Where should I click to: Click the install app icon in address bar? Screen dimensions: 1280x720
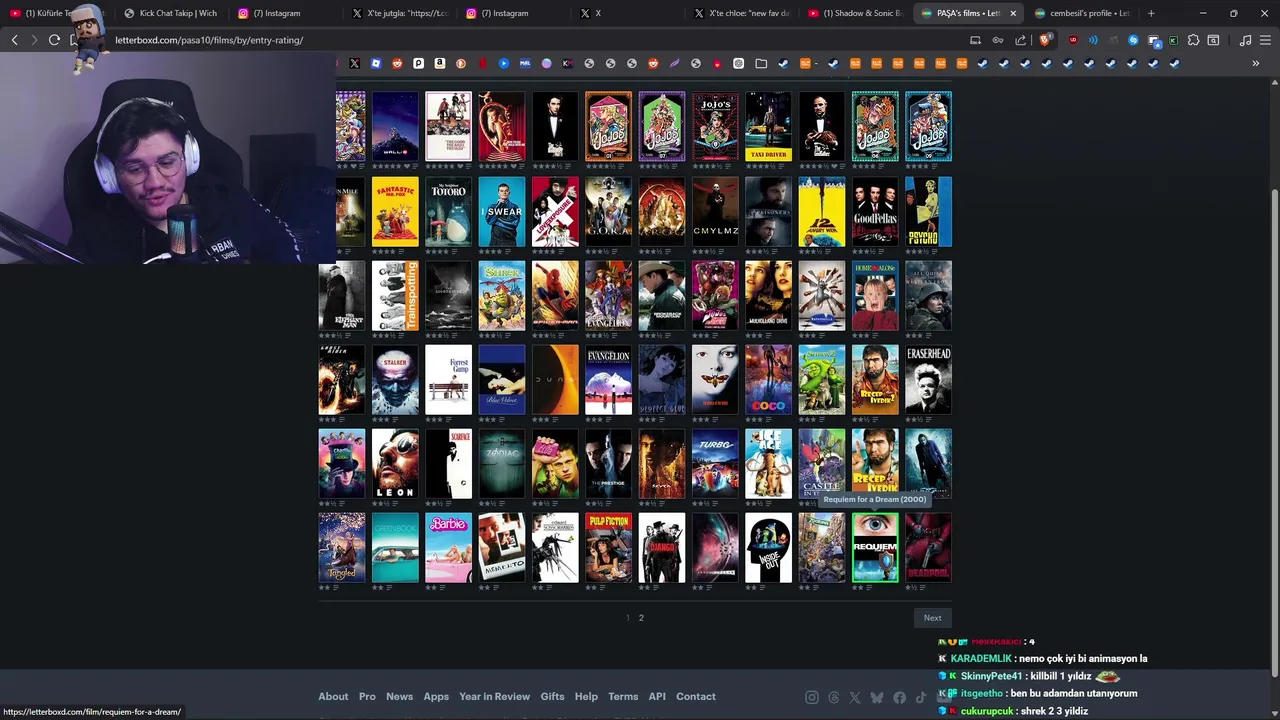(x=975, y=40)
